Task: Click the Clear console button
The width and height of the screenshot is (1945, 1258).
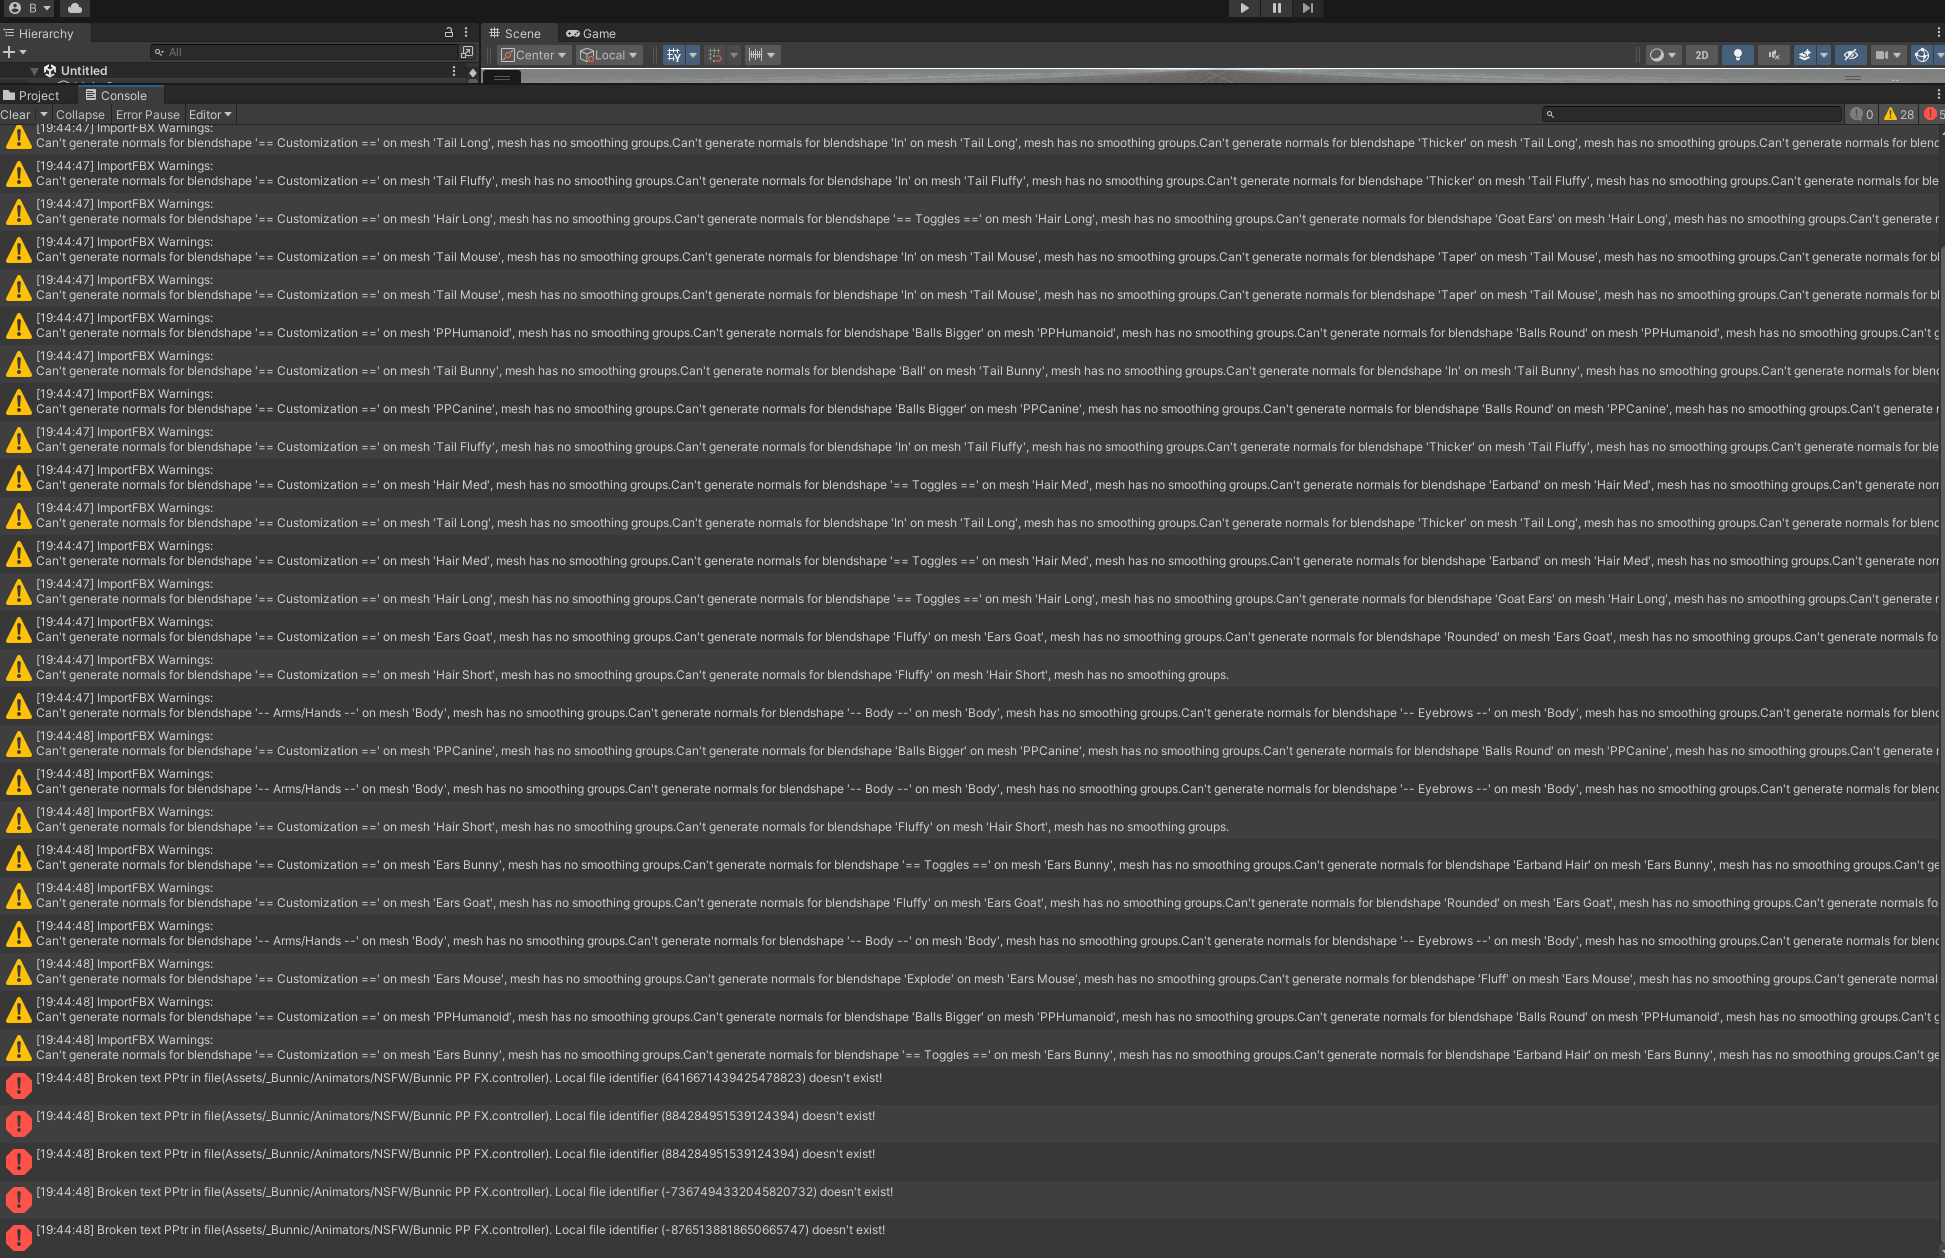Action: pos(15,114)
